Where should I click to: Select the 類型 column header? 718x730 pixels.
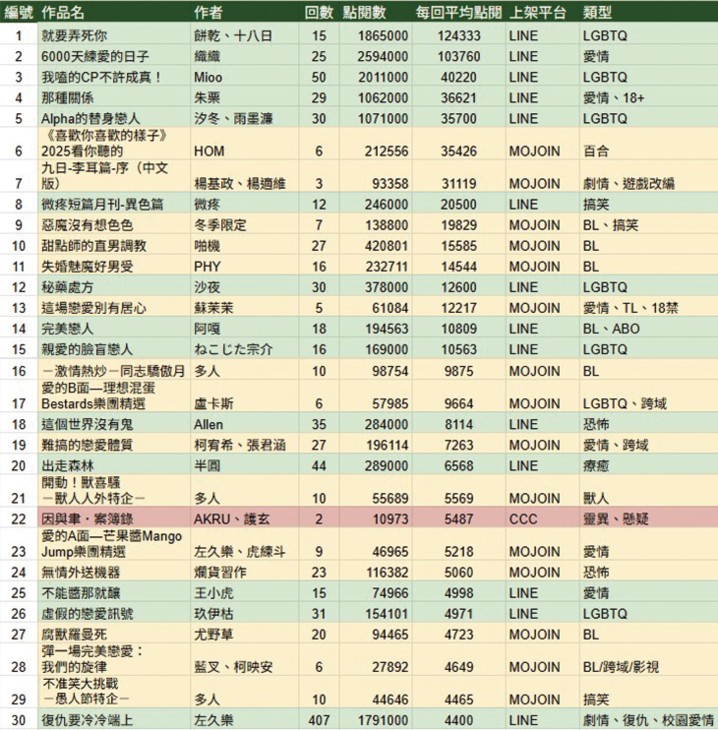[x=597, y=13]
